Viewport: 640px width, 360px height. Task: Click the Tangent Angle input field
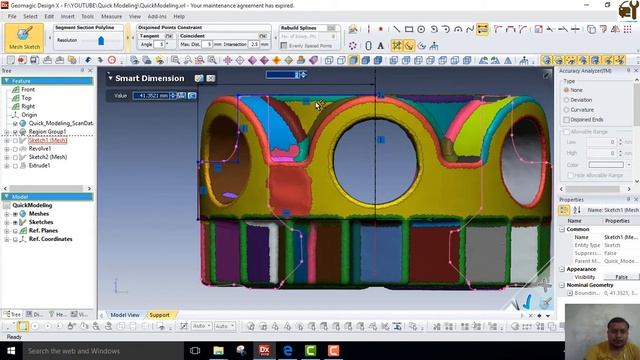click(159, 44)
